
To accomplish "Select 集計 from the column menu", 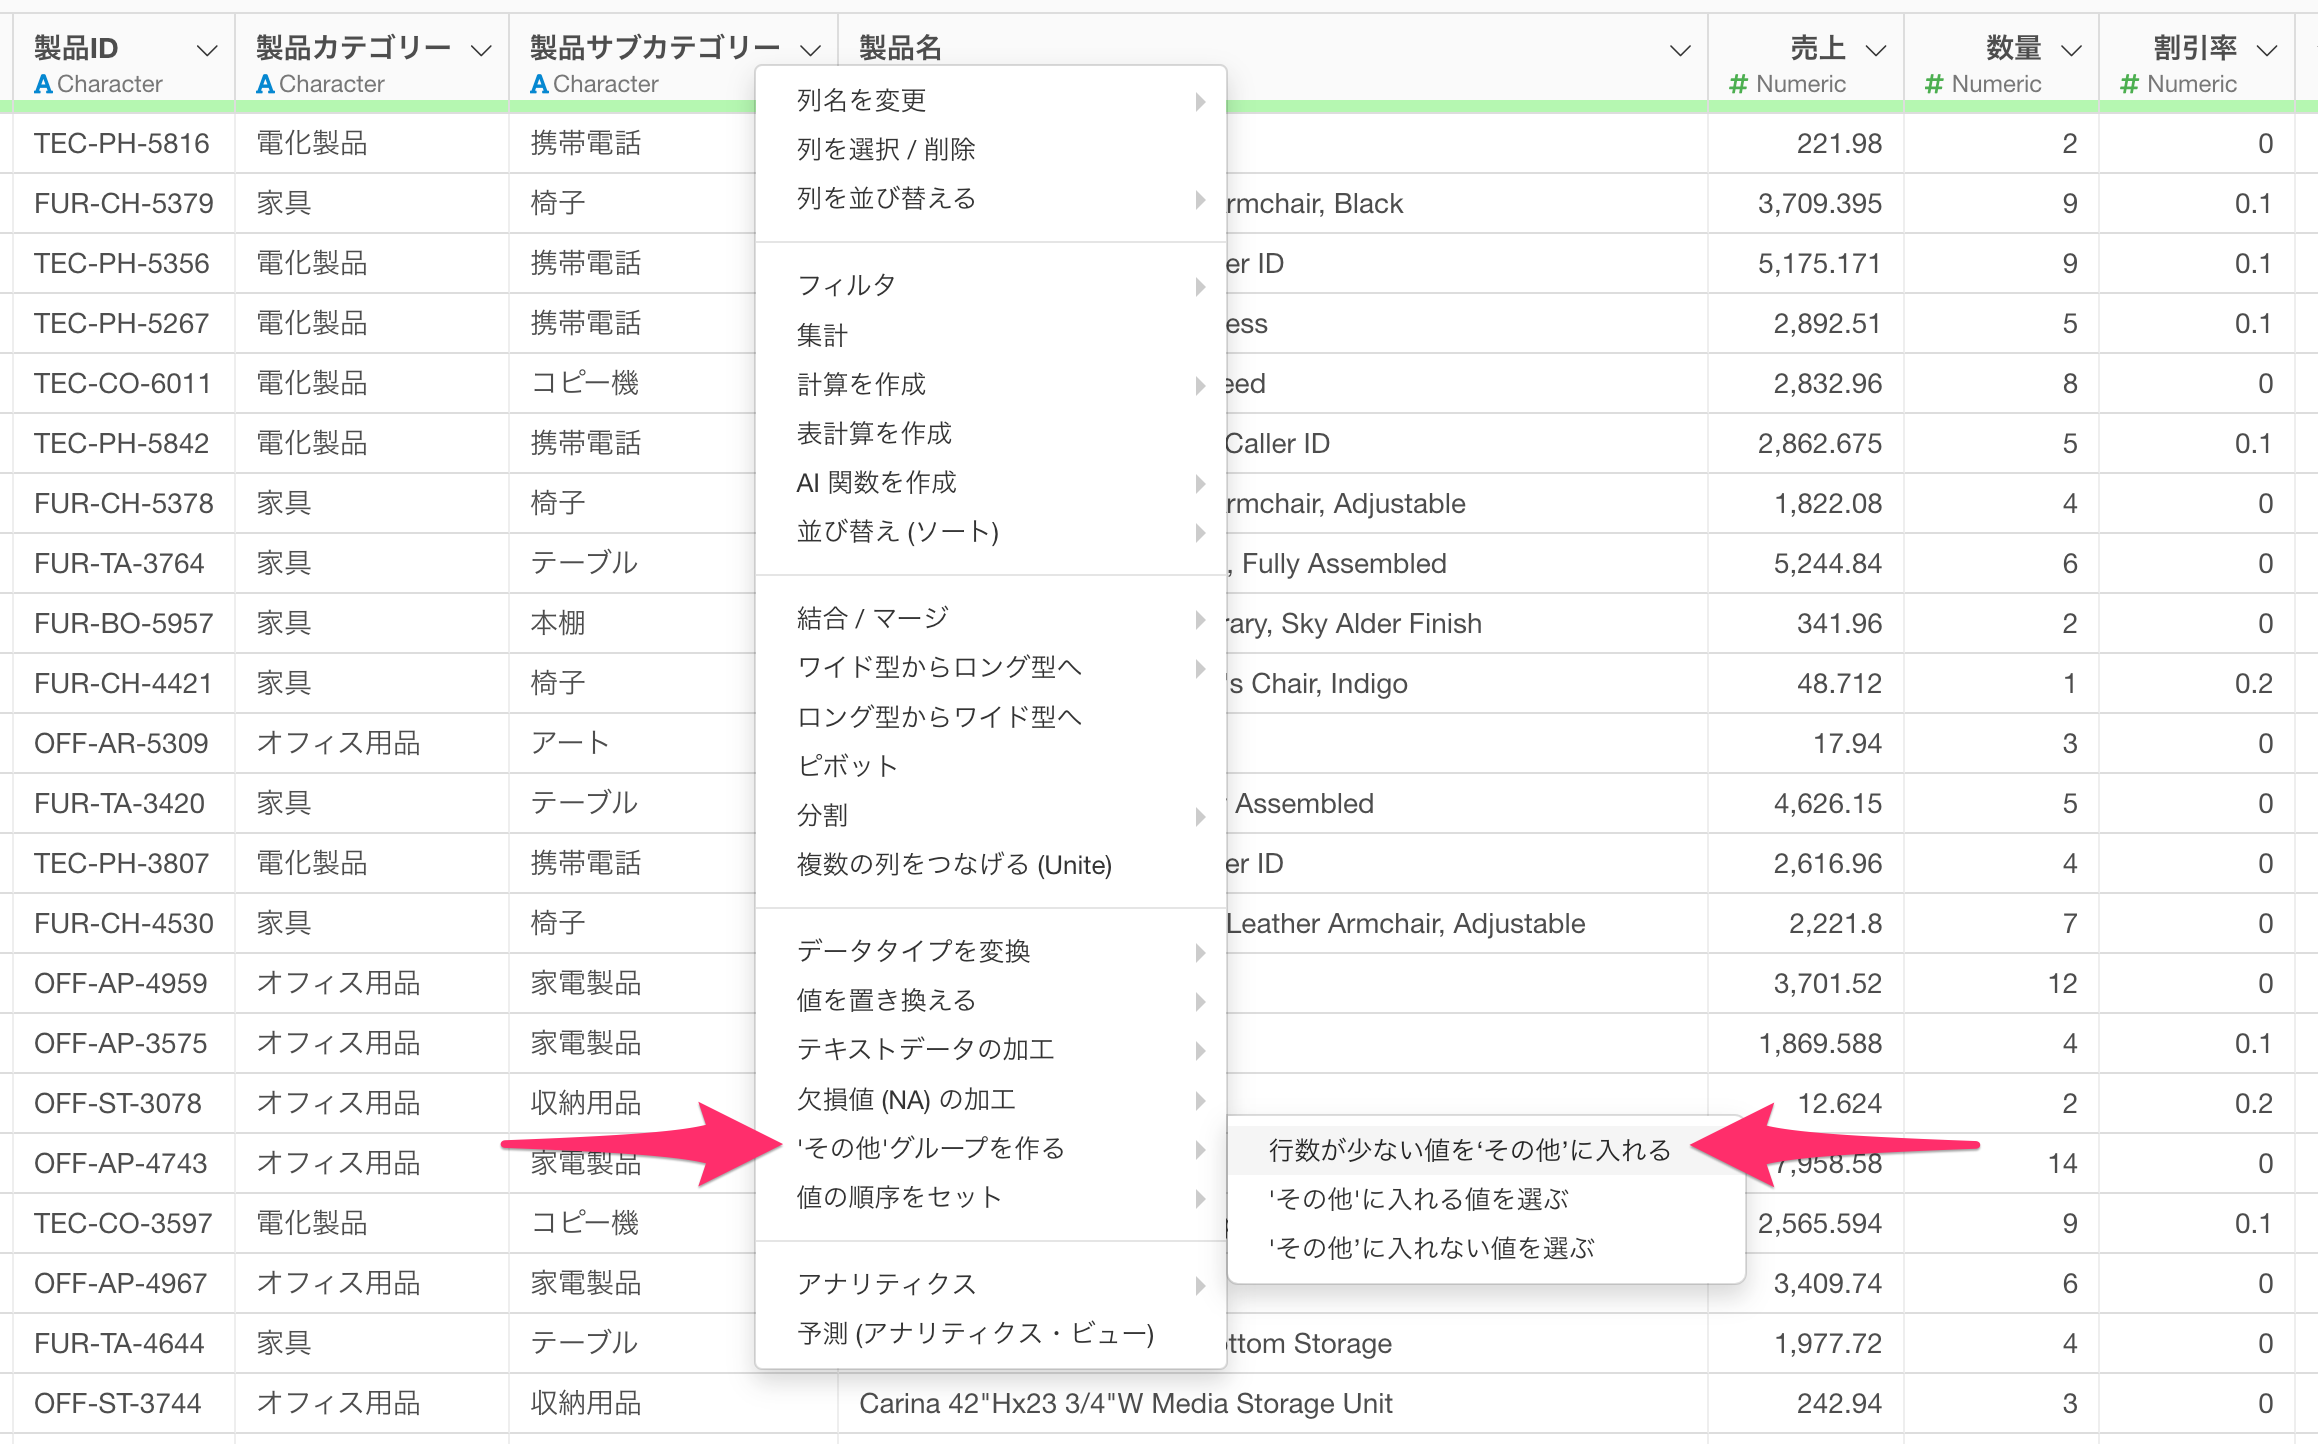I will pos(822,335).
